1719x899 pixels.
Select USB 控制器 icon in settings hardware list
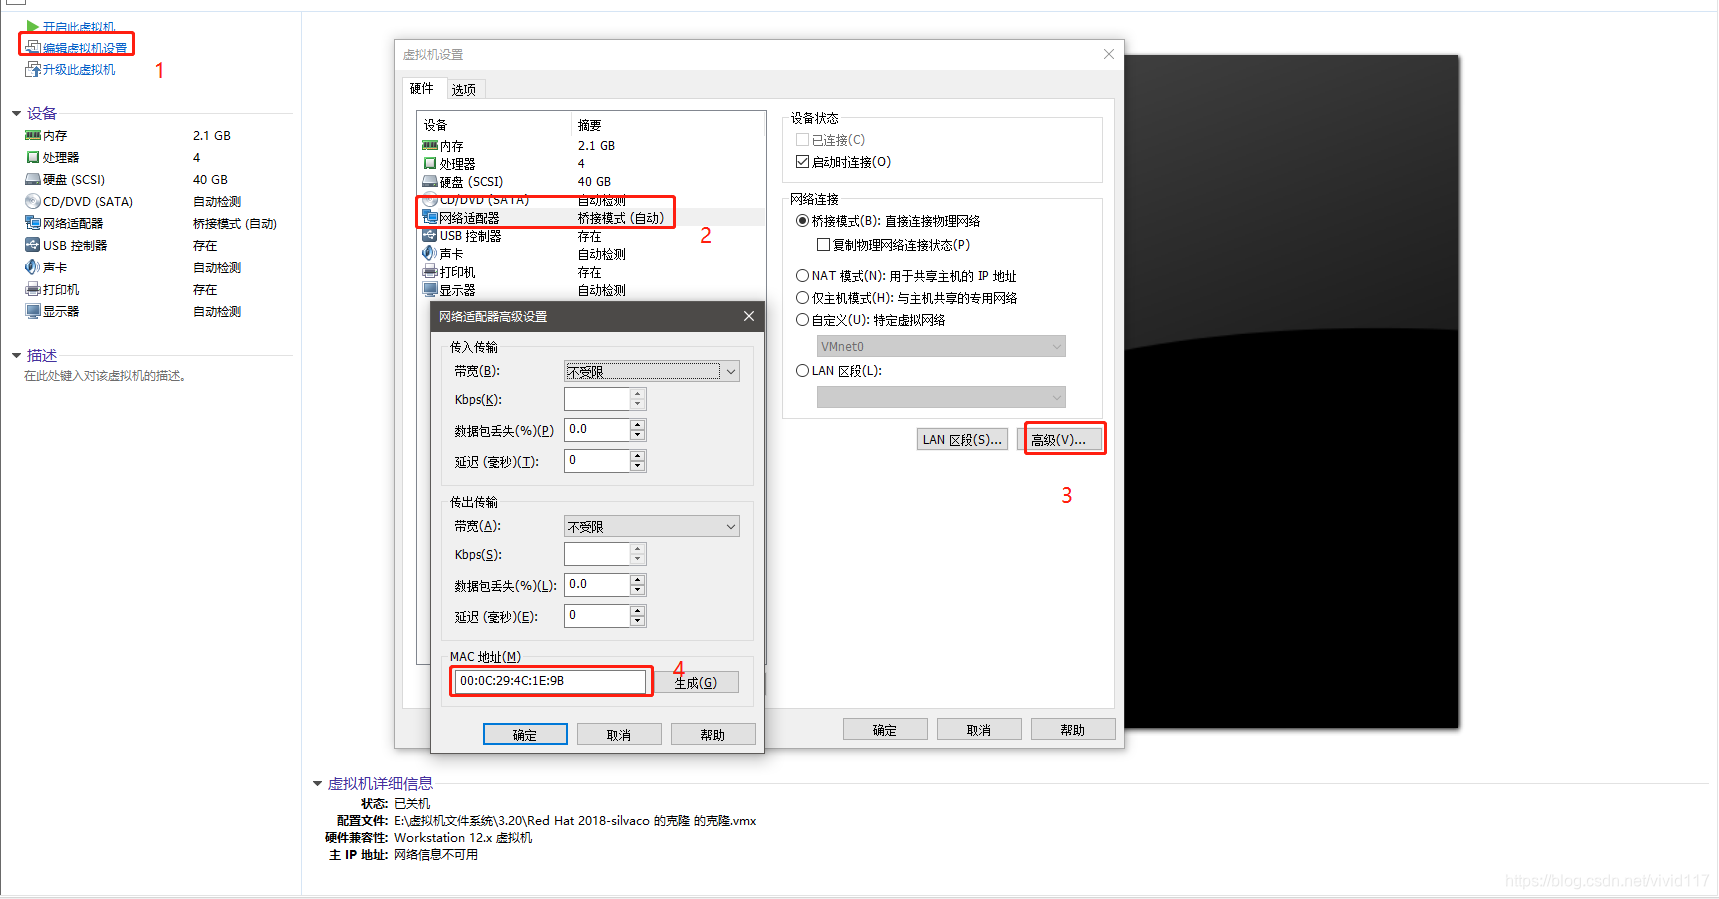pyautogui.click(x=430, y=236)
